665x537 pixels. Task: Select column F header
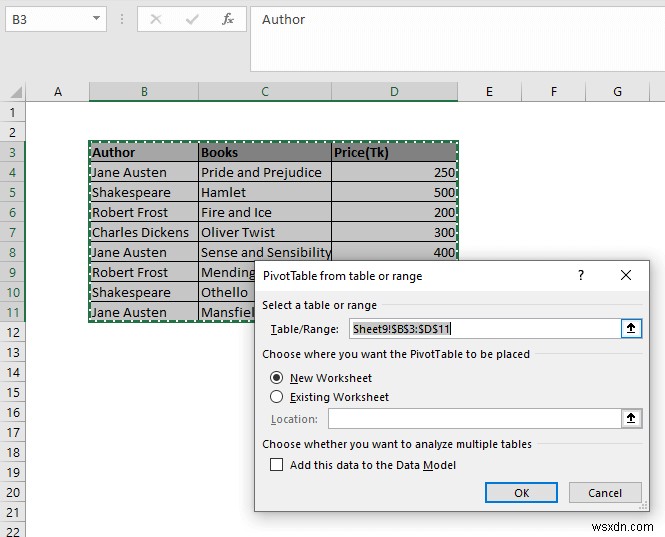pos(553,92)
